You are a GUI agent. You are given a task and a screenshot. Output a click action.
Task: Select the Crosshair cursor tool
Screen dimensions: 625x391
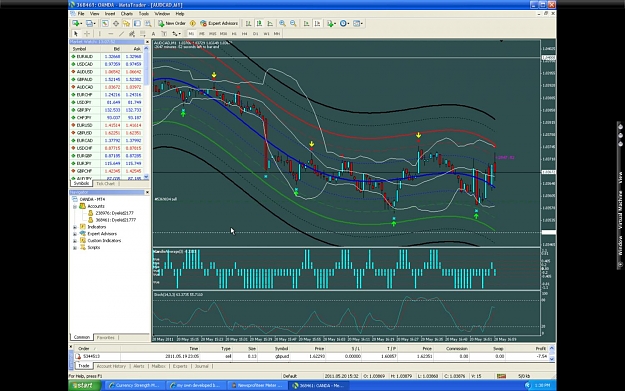(x=86, y=34)
